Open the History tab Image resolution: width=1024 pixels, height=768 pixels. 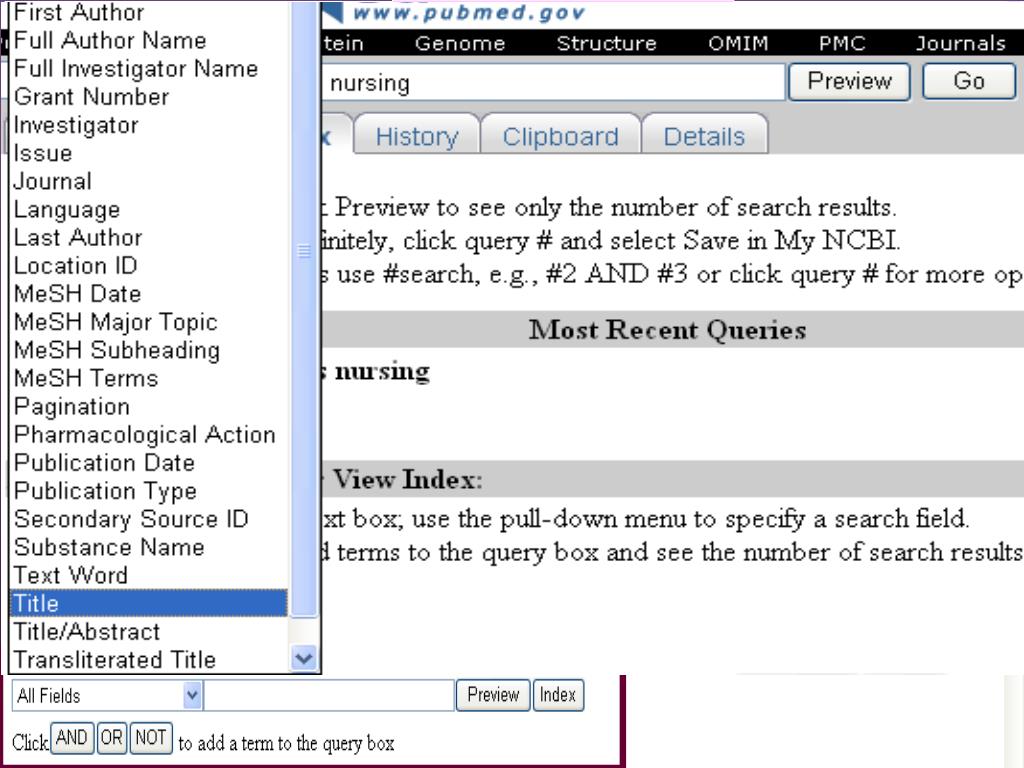[417, 136]
